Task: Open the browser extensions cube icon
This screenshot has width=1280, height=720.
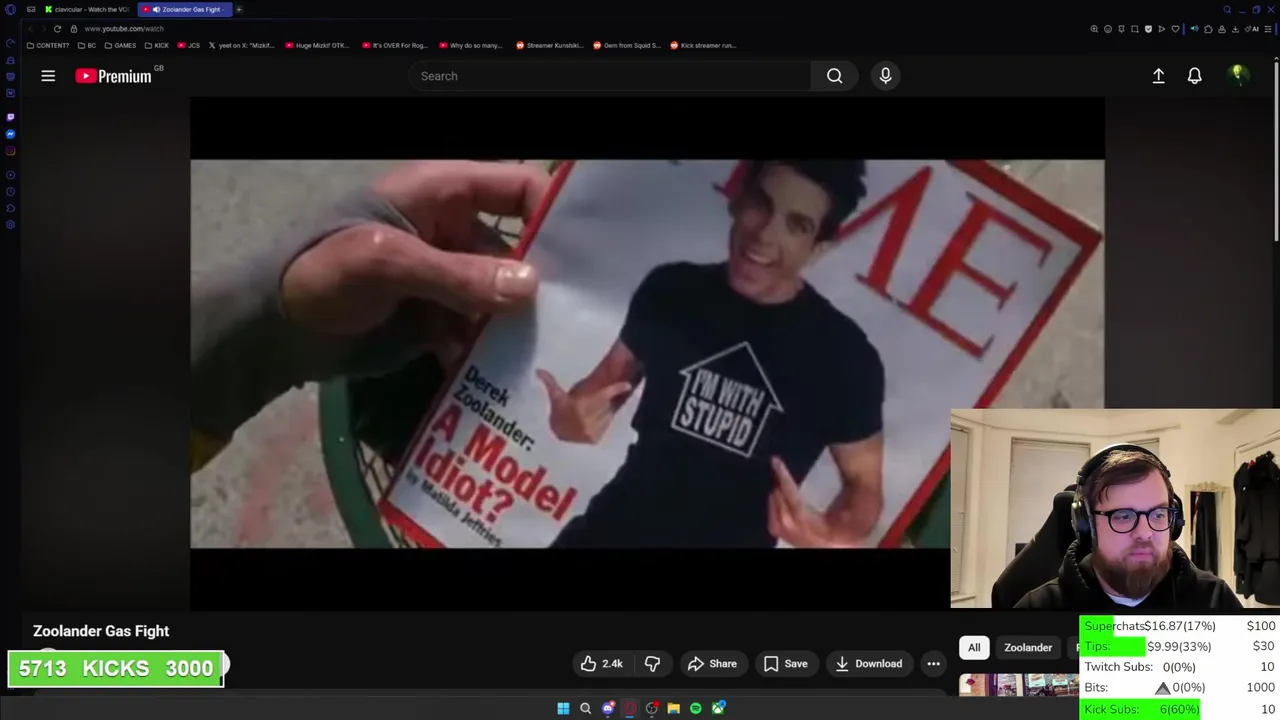Action: pyautogui.click(x=1208, y=29)
